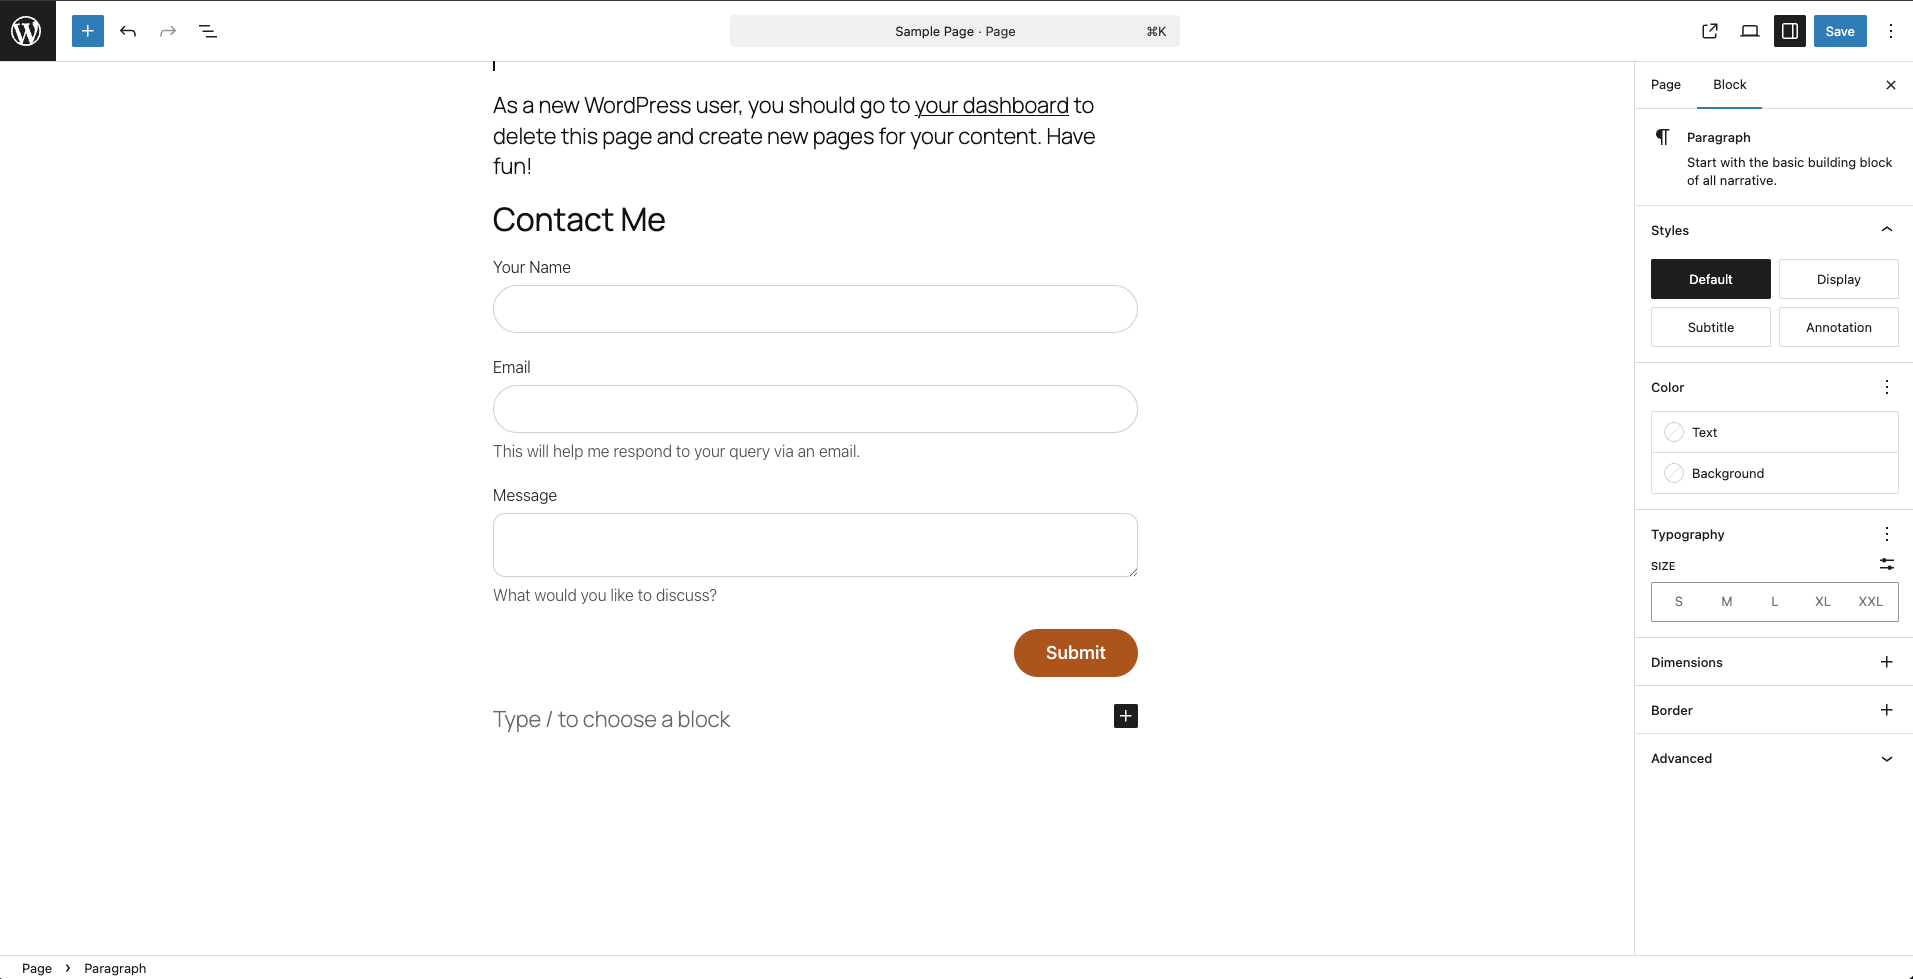
Task: Click Paragraph in the breadcrumb bar
Action: [x=114, y=967]
